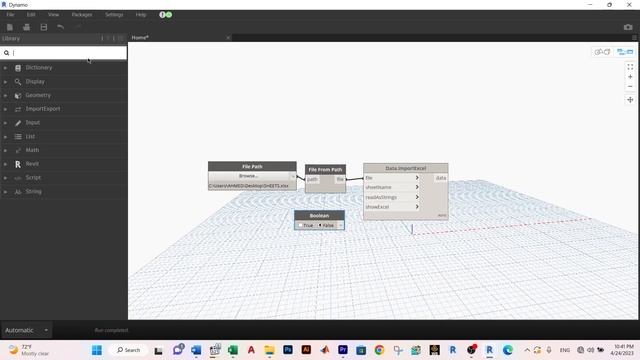Click the Zoom In plus icon

coord(630,77)
